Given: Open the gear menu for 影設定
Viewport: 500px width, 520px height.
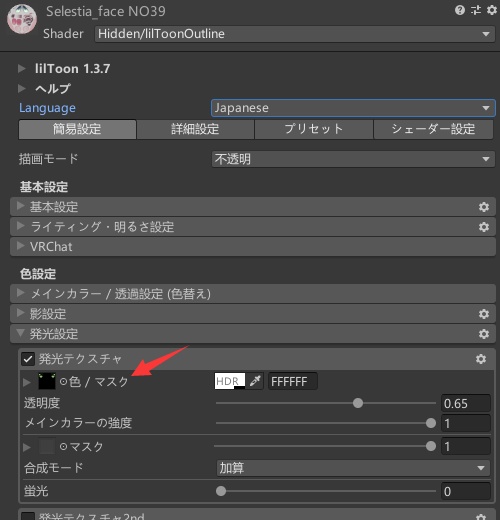Looking at the screenshot, I should 484,314.
